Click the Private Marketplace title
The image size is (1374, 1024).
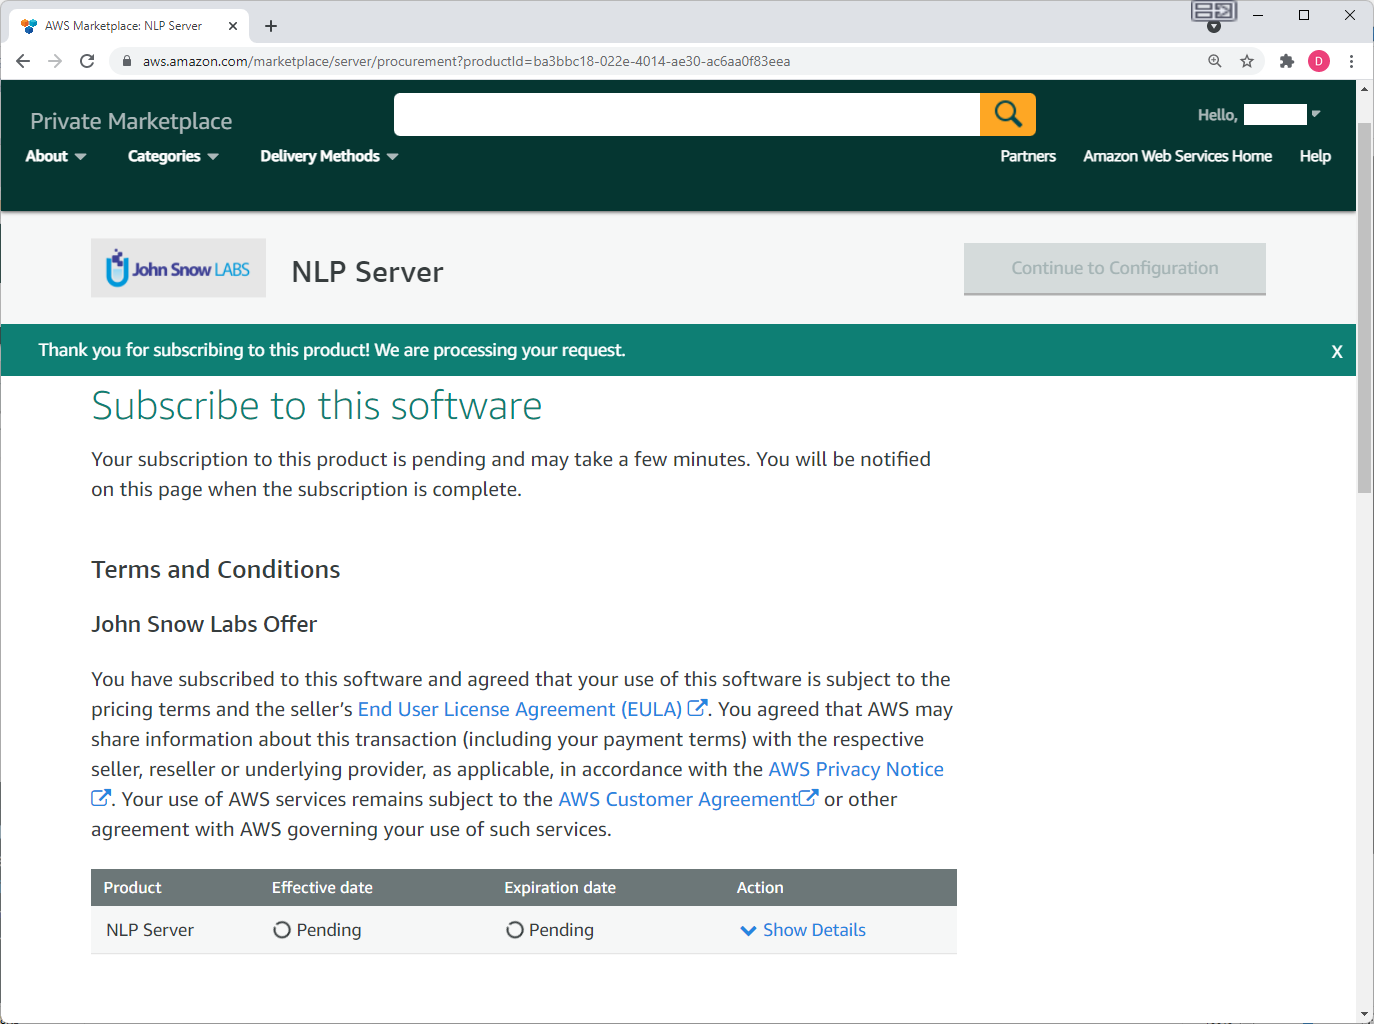click(131, 121)
